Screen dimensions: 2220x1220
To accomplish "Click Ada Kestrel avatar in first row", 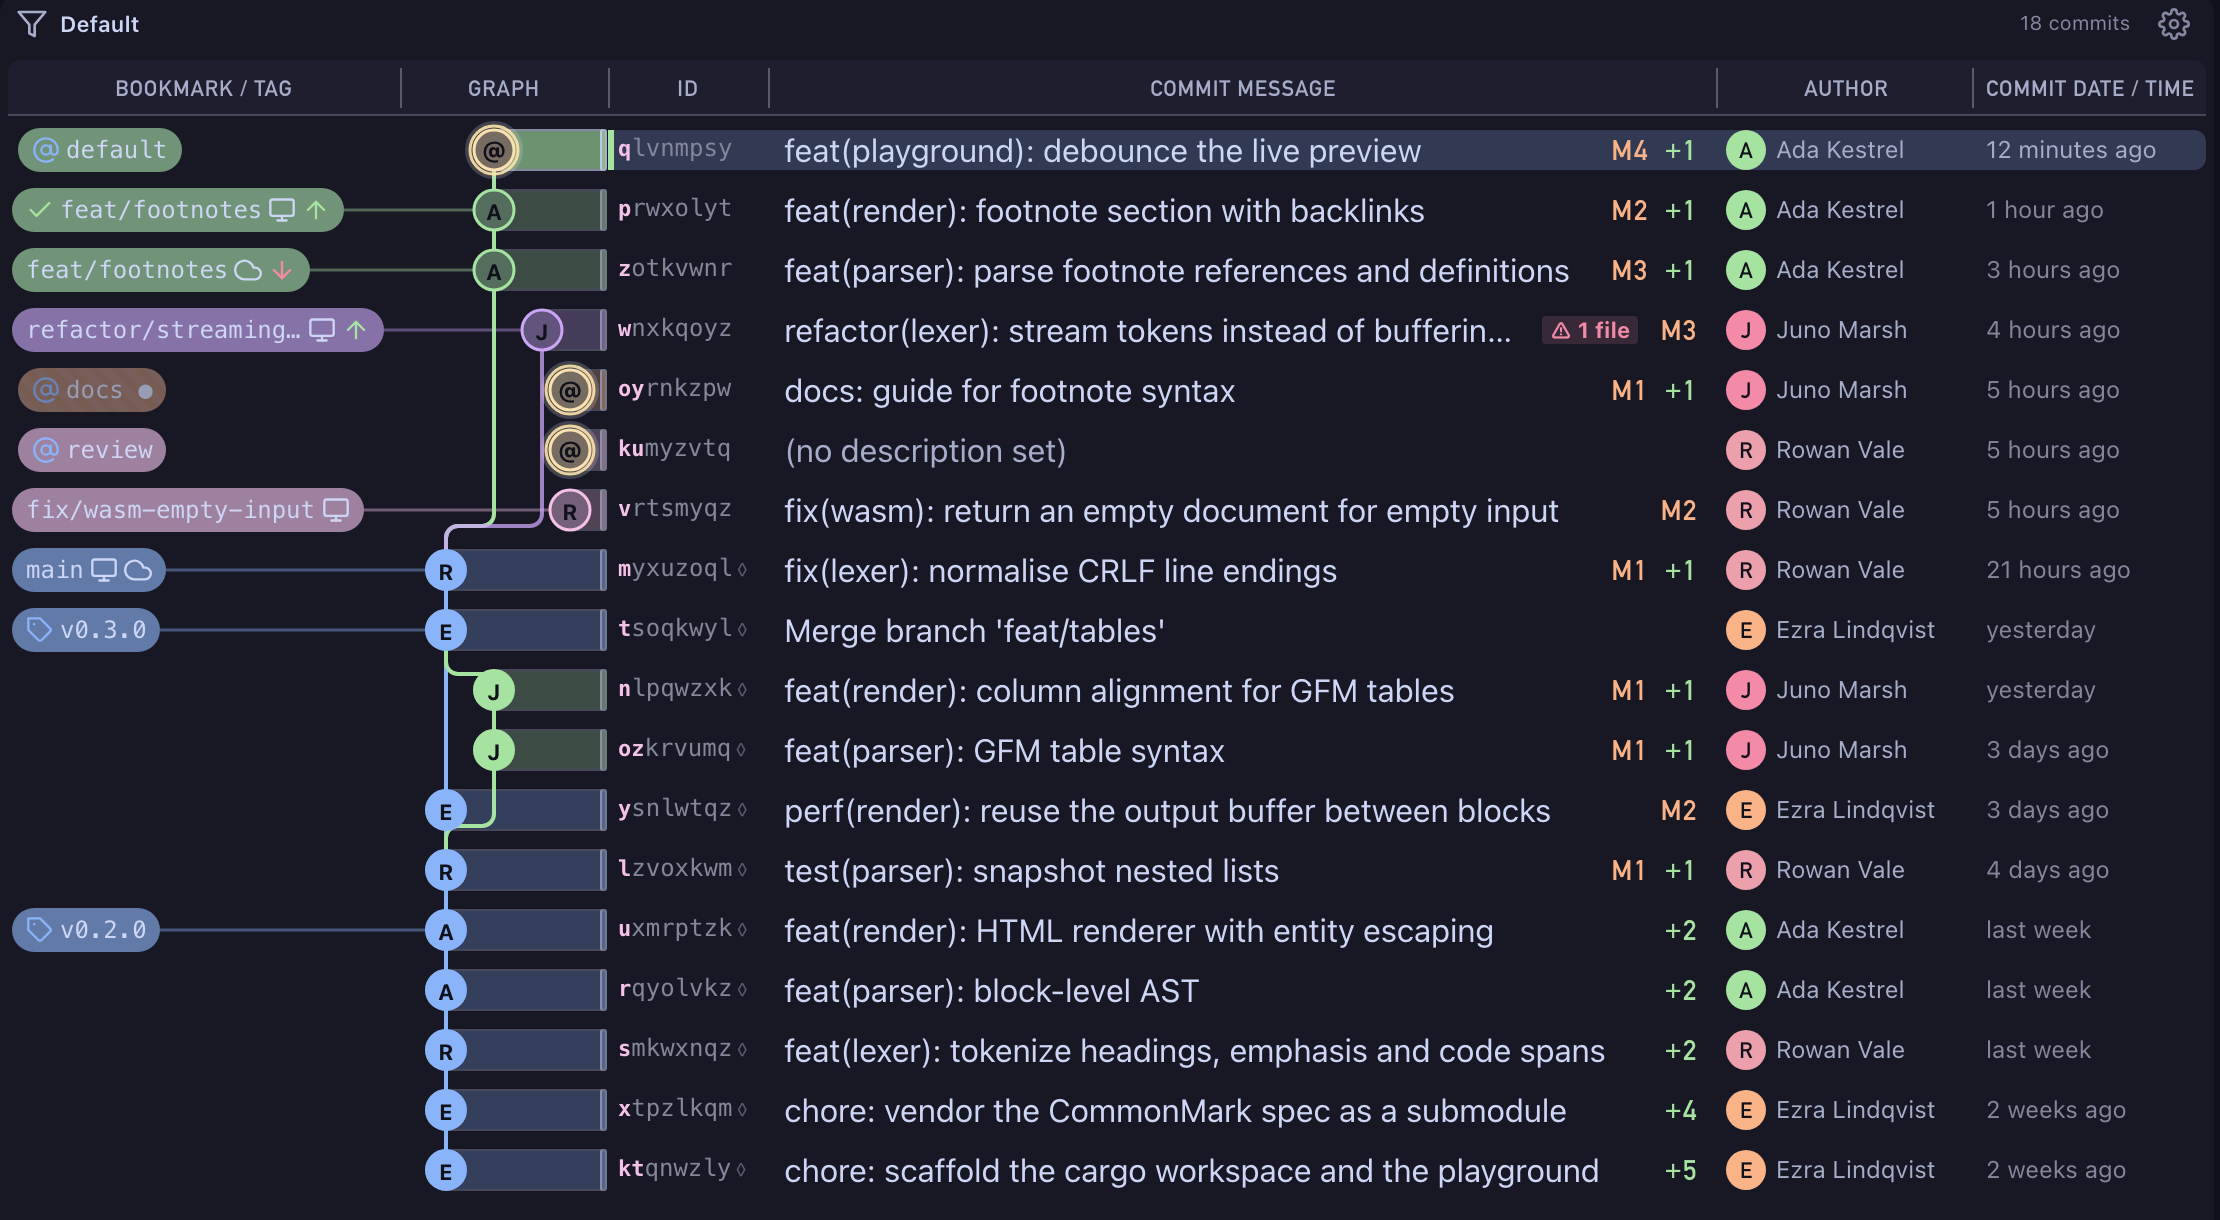I will 1746,150.
